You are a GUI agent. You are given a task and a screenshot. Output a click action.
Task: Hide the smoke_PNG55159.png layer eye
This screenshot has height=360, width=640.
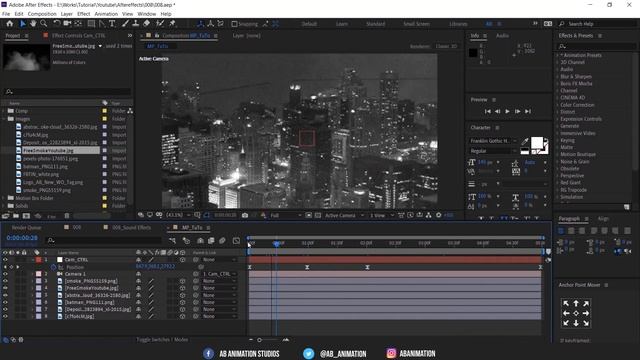pos(5,281)
